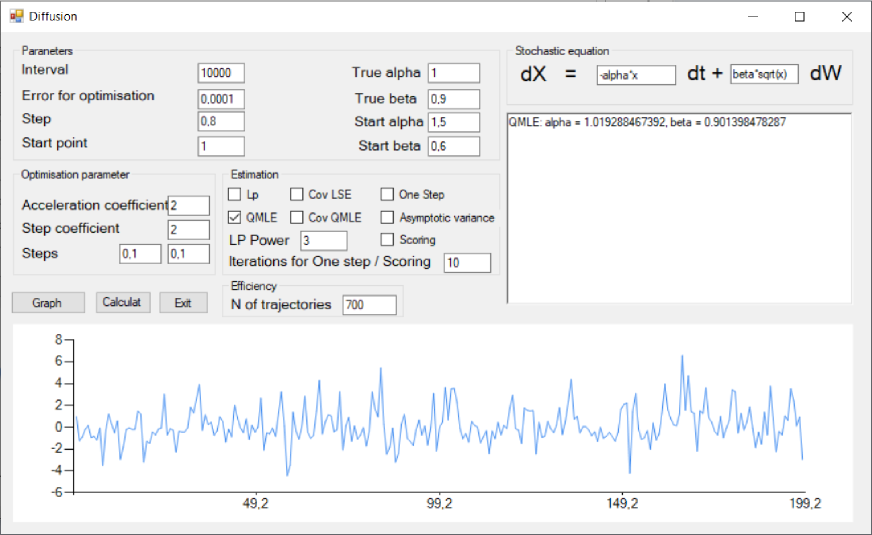Select the Error for optimisation field

point(221,98)
